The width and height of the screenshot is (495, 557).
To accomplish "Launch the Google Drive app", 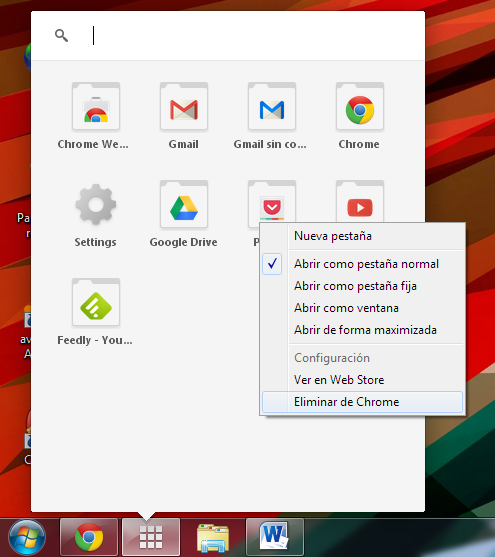I will pyautogui.click(x=184, y=205).
